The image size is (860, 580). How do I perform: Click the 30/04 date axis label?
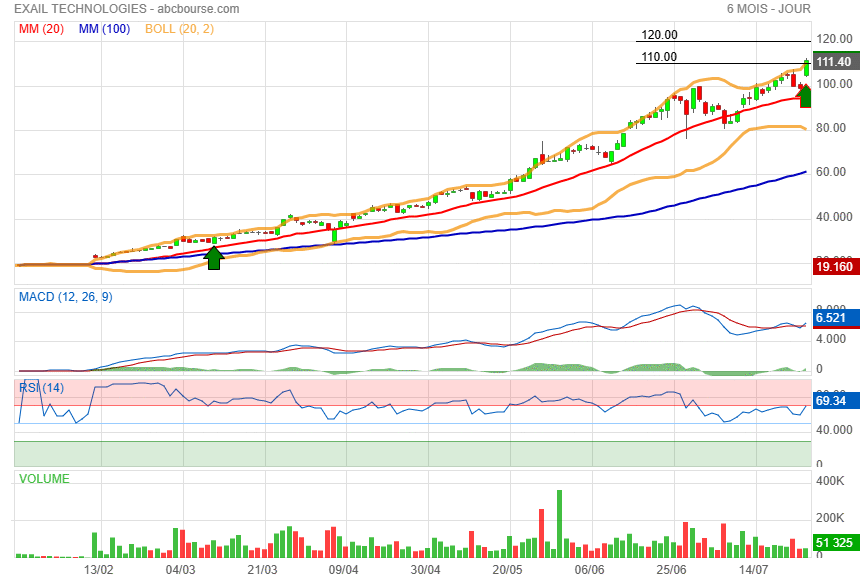click(x=425, y=569)
